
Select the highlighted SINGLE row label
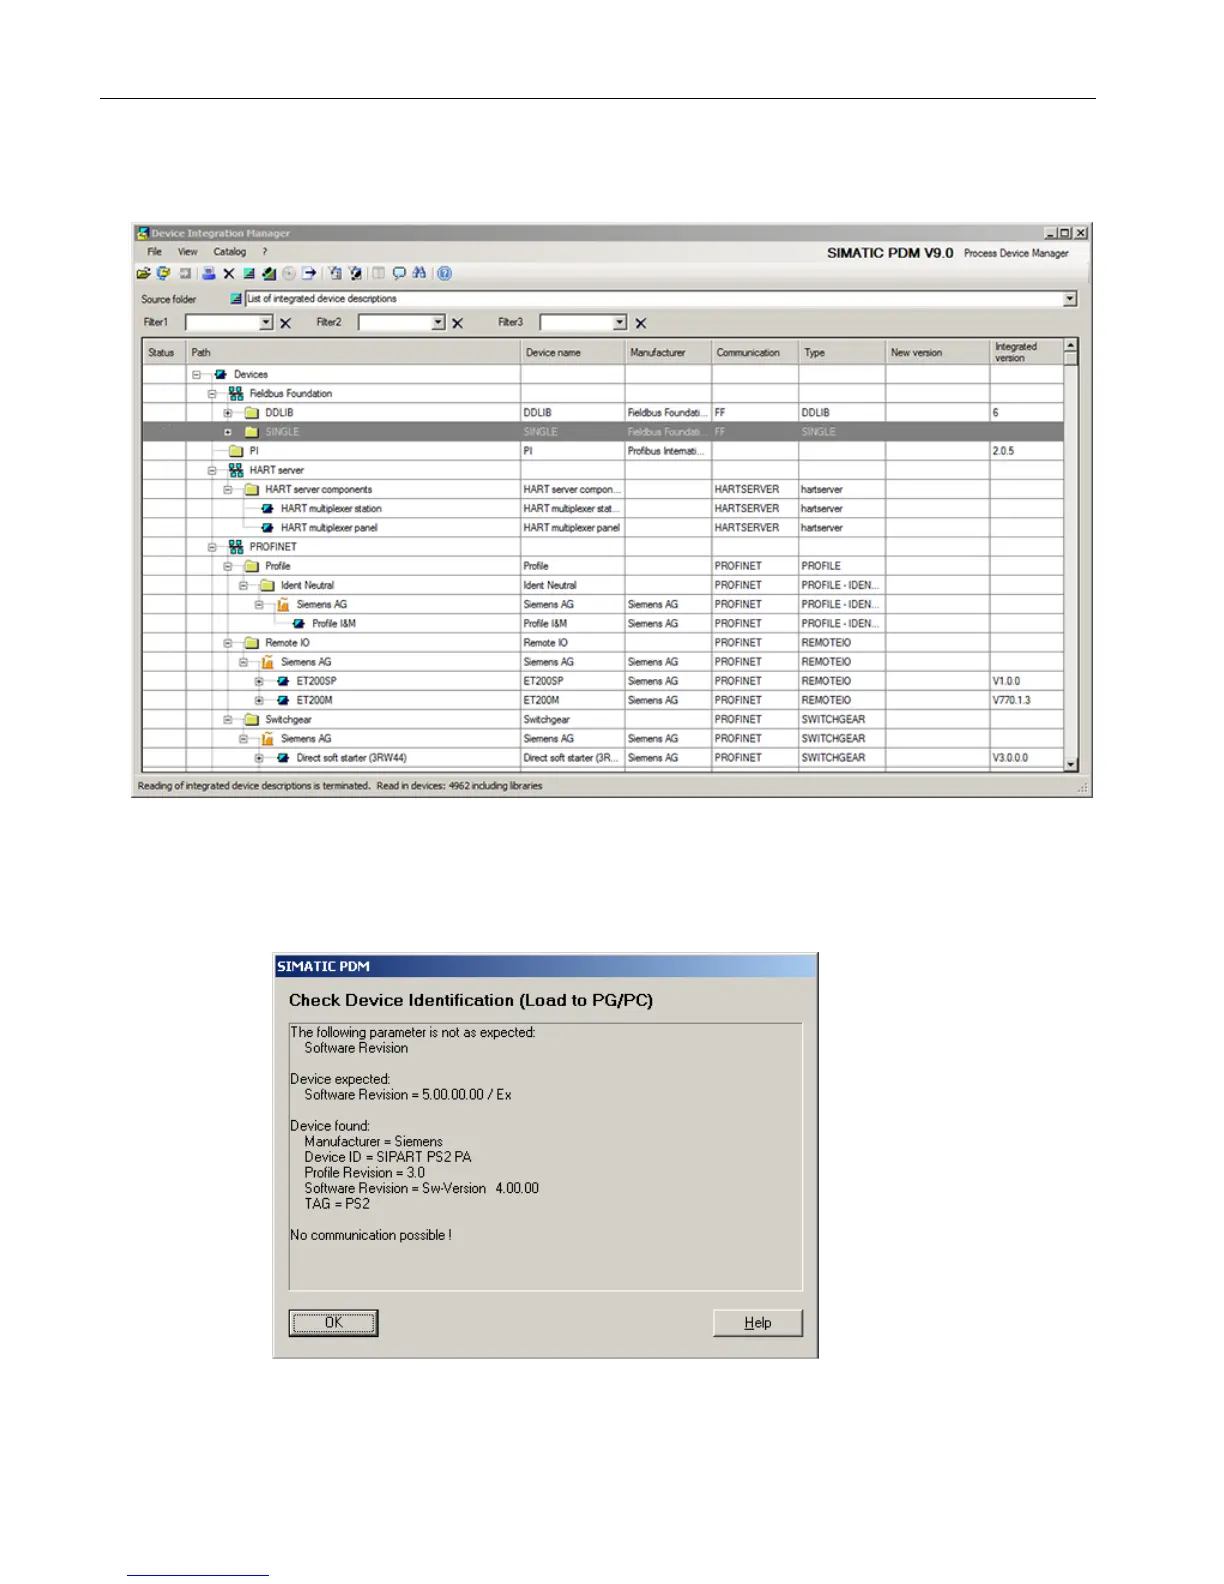point(282,432)
